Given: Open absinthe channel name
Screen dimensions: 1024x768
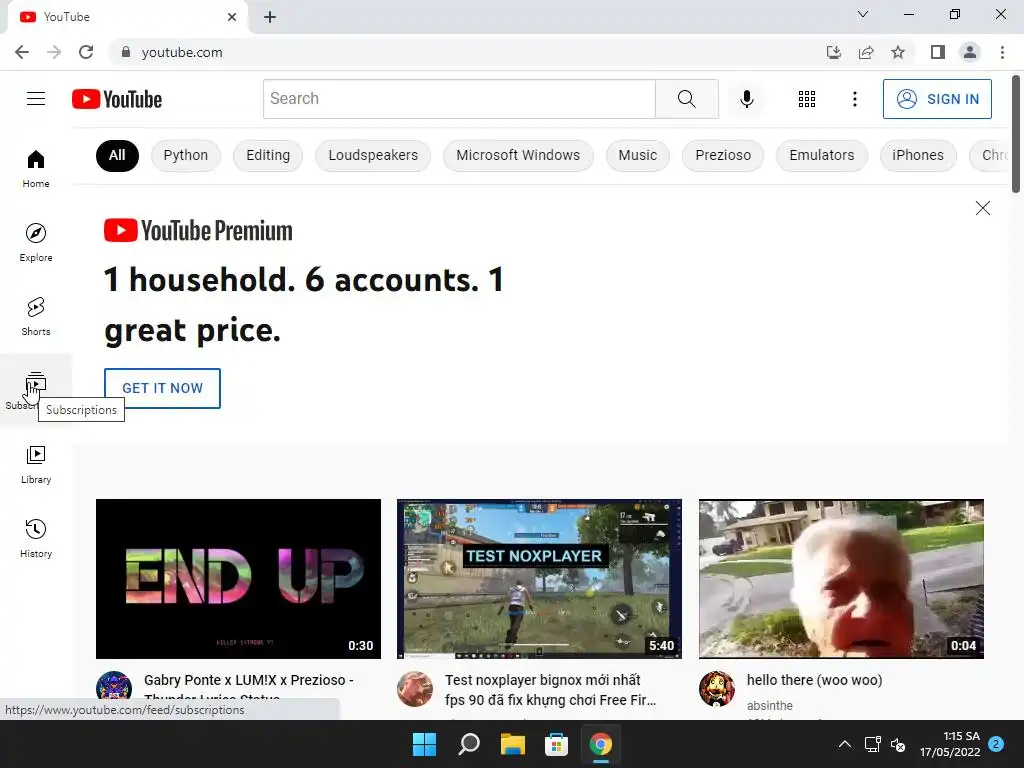Looking at the screenshot, I should (x=769, y=705).
